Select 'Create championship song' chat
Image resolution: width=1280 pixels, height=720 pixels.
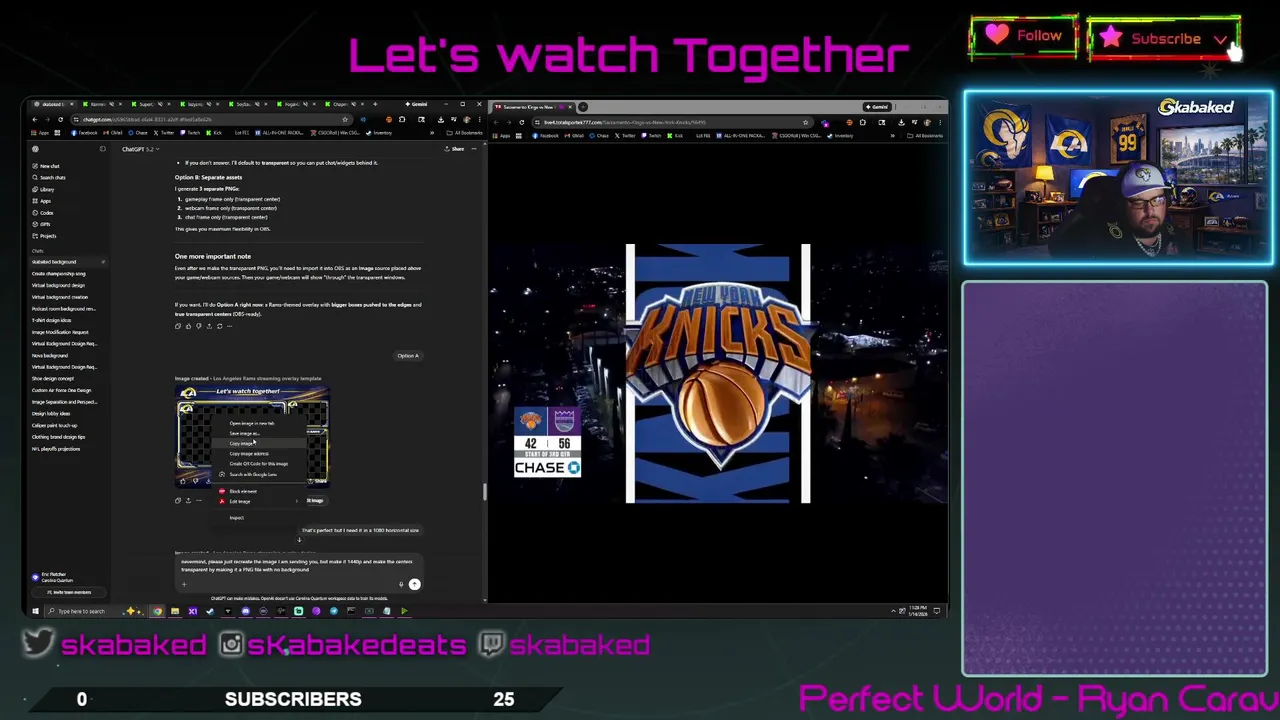pyautogui.click(x=58, y=273)
